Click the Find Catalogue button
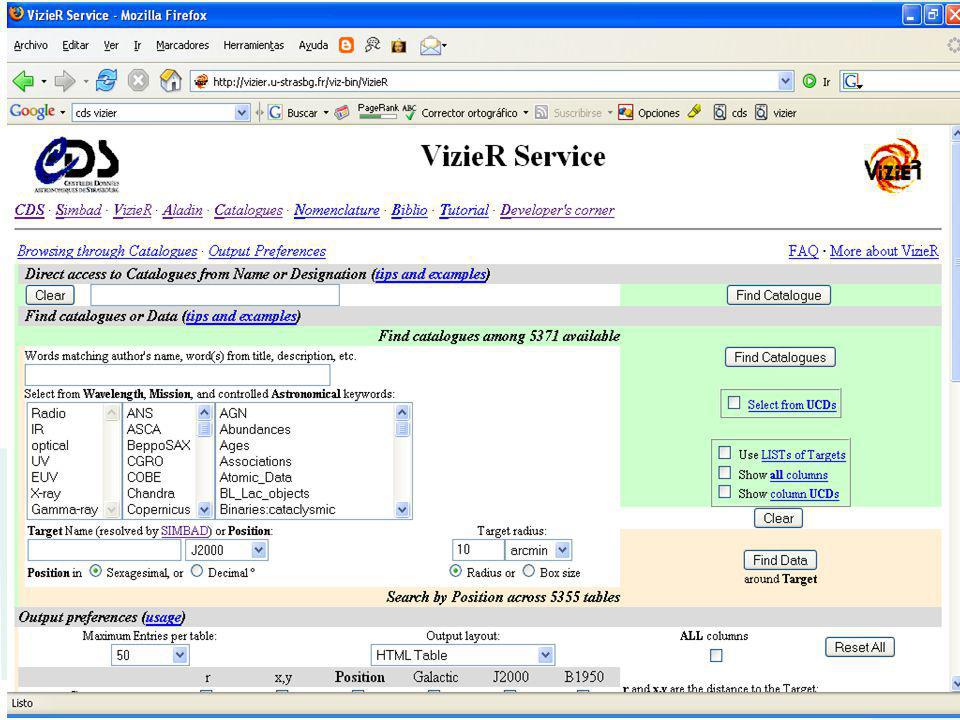This screenshot has width=960, height=720. click(x=779, y=295)
